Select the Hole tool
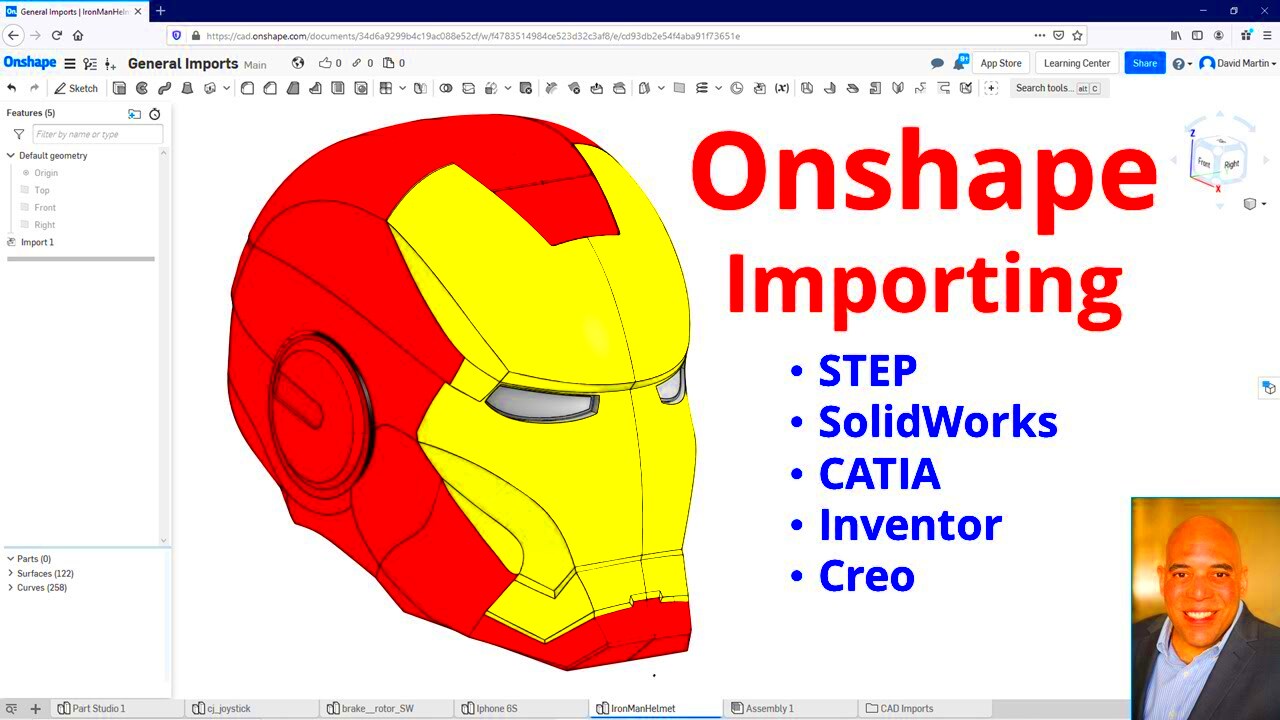The width and height of the screenshot is (1280, 720). click(360, 88)
